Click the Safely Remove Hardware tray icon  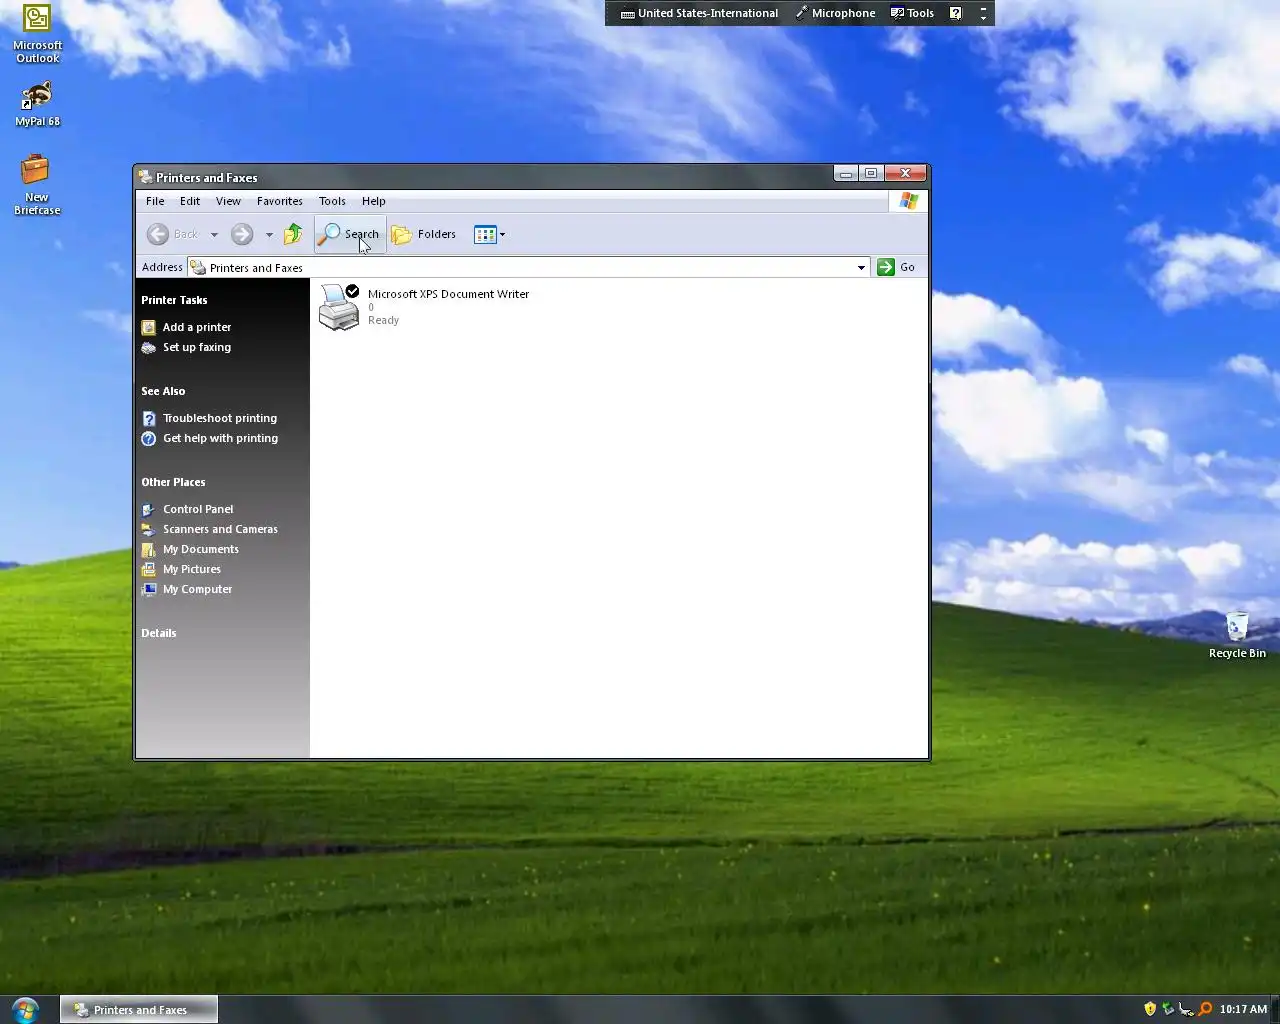(x=1168, y=1009)
